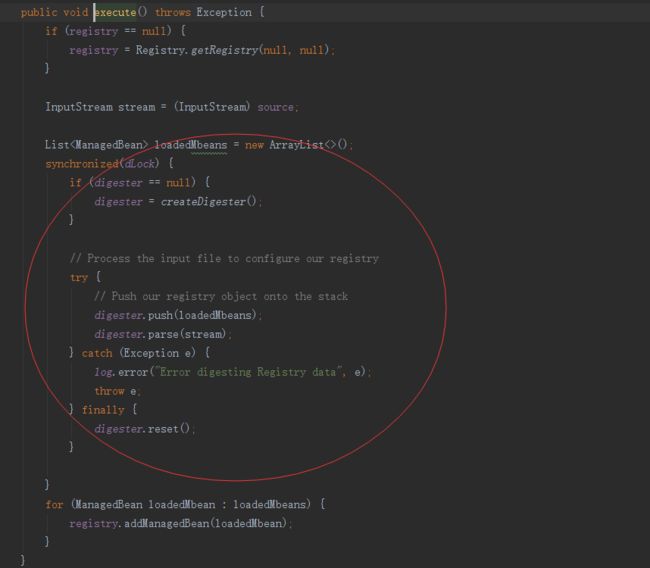Image resolution: width=650 pixels, height=568 pixels.
Task: Click the 'finally' keyword
Action: click(103, 410)
